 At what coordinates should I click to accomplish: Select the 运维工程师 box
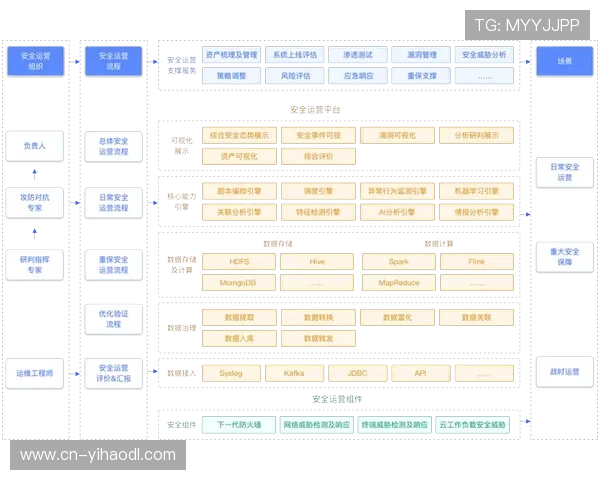click(36, 373)
